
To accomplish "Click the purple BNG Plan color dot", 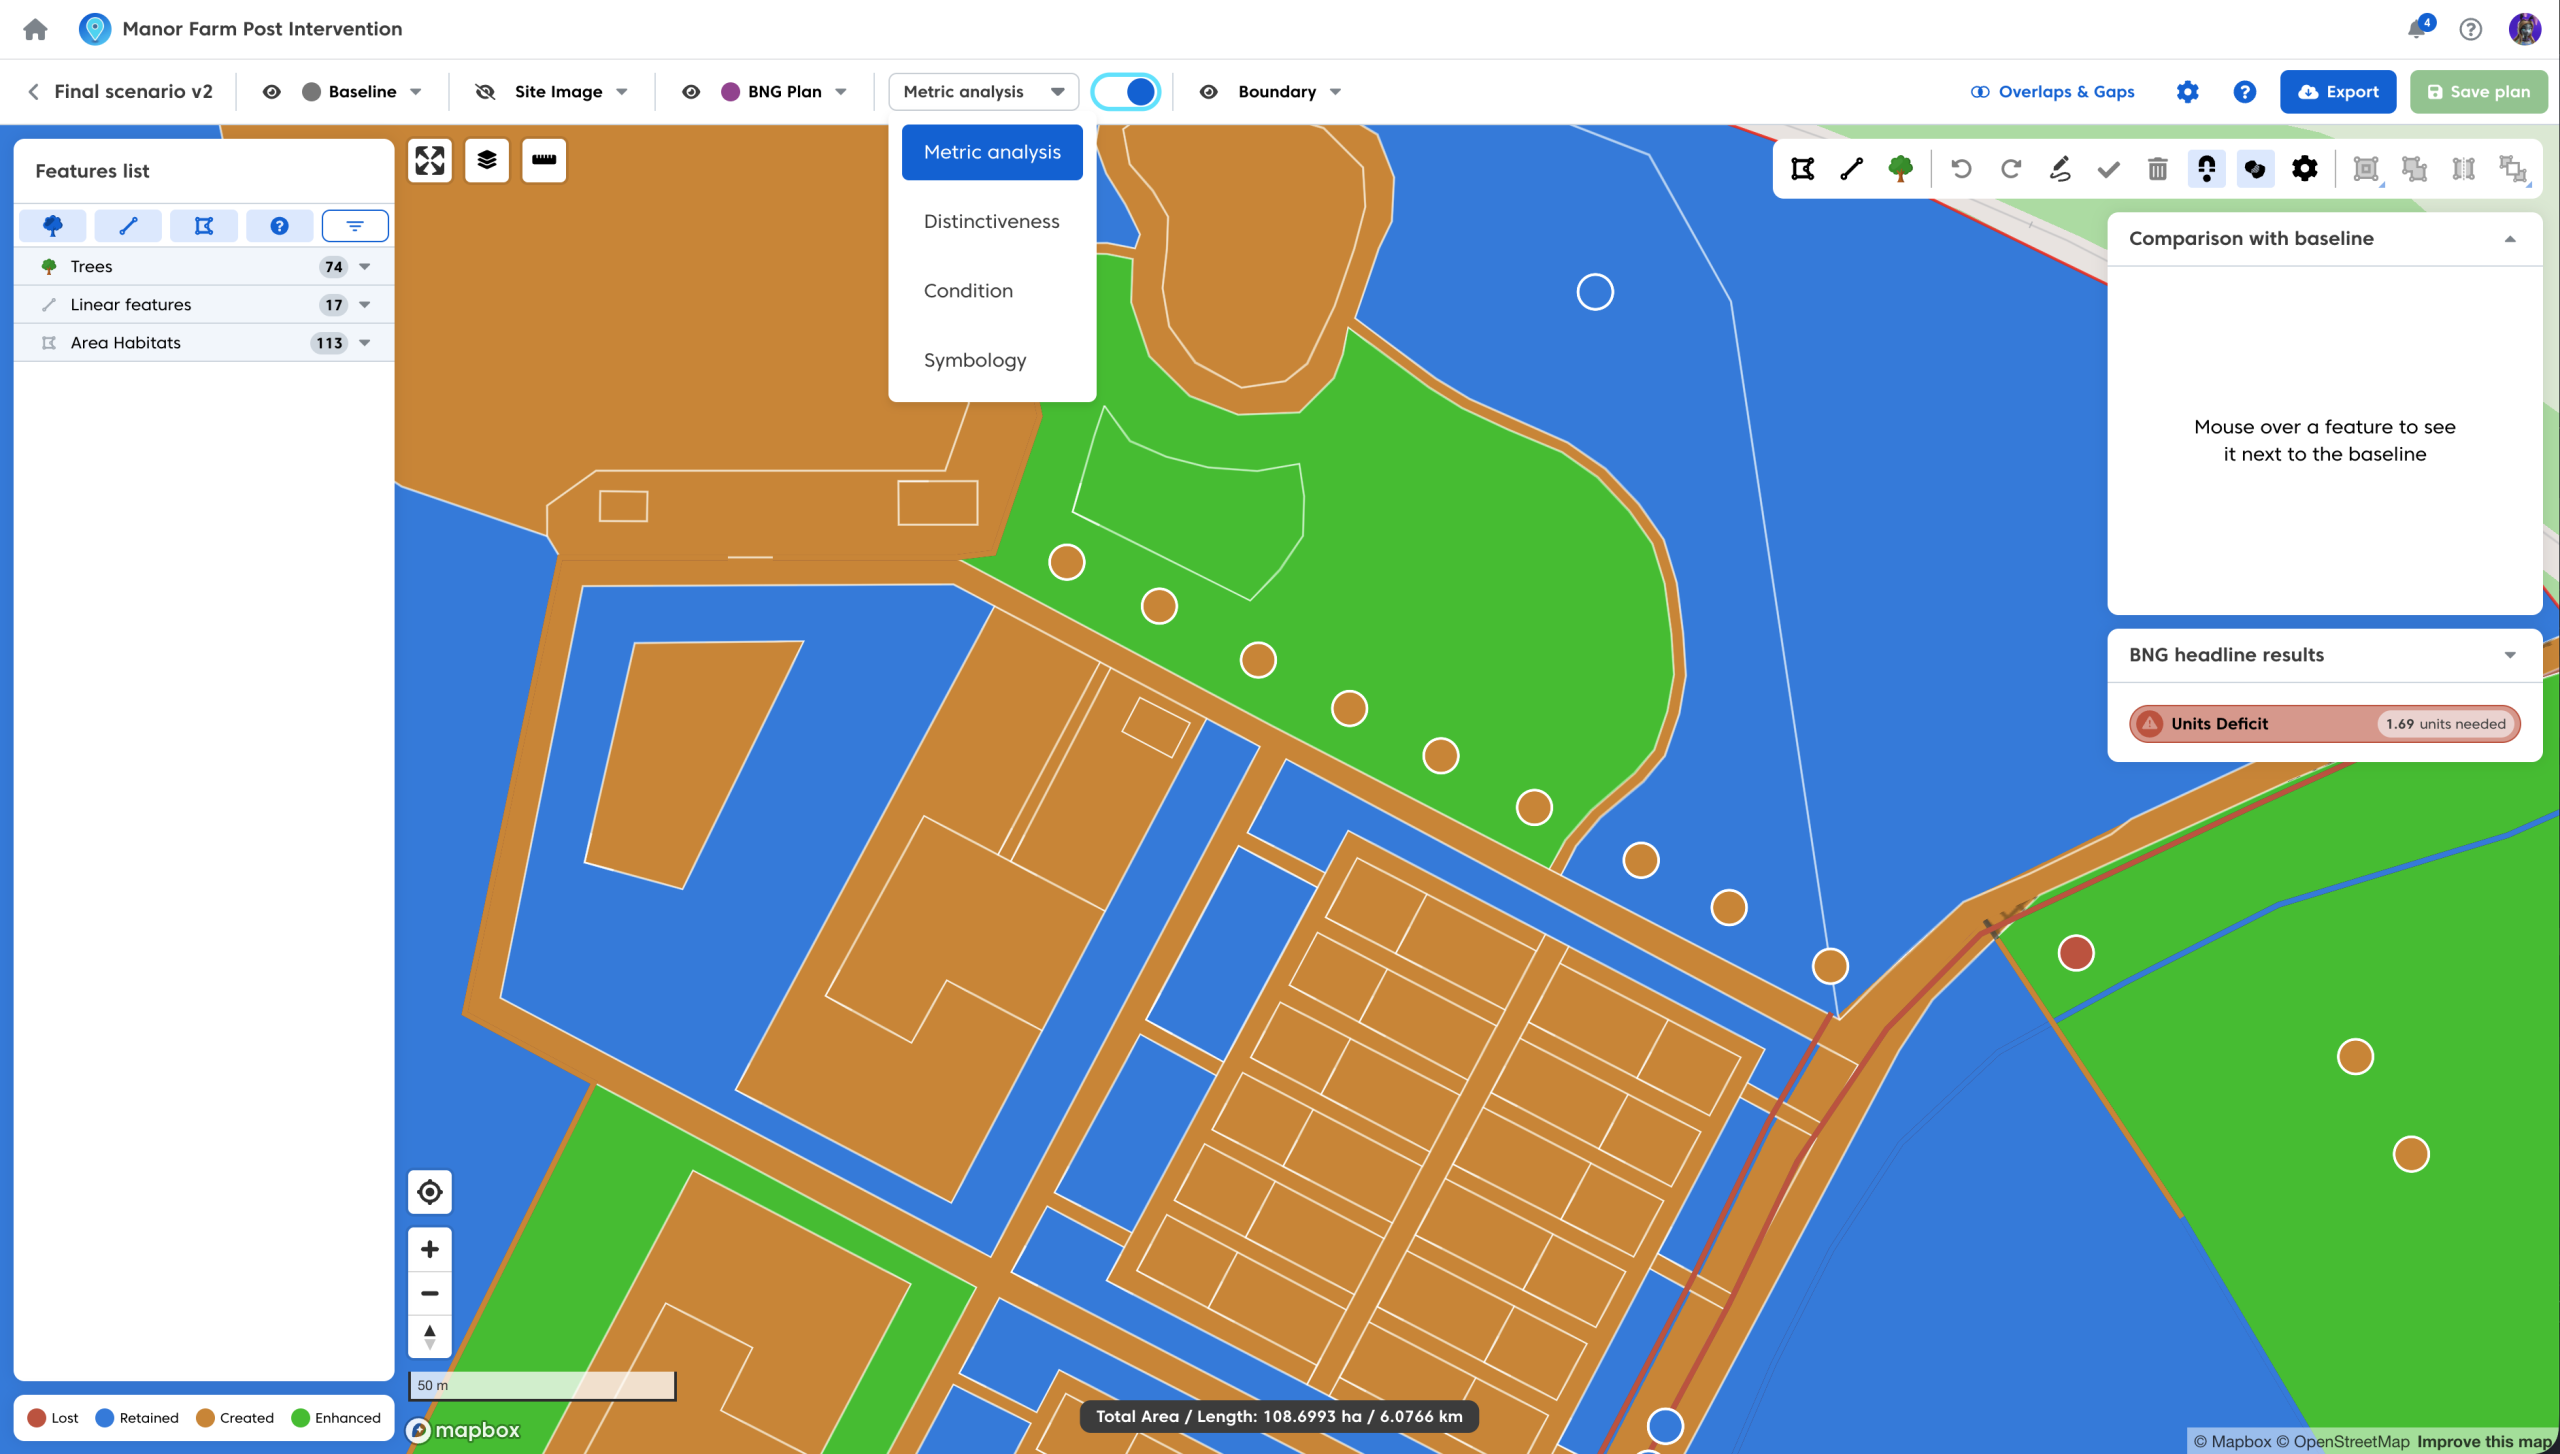I will point(731,92).
